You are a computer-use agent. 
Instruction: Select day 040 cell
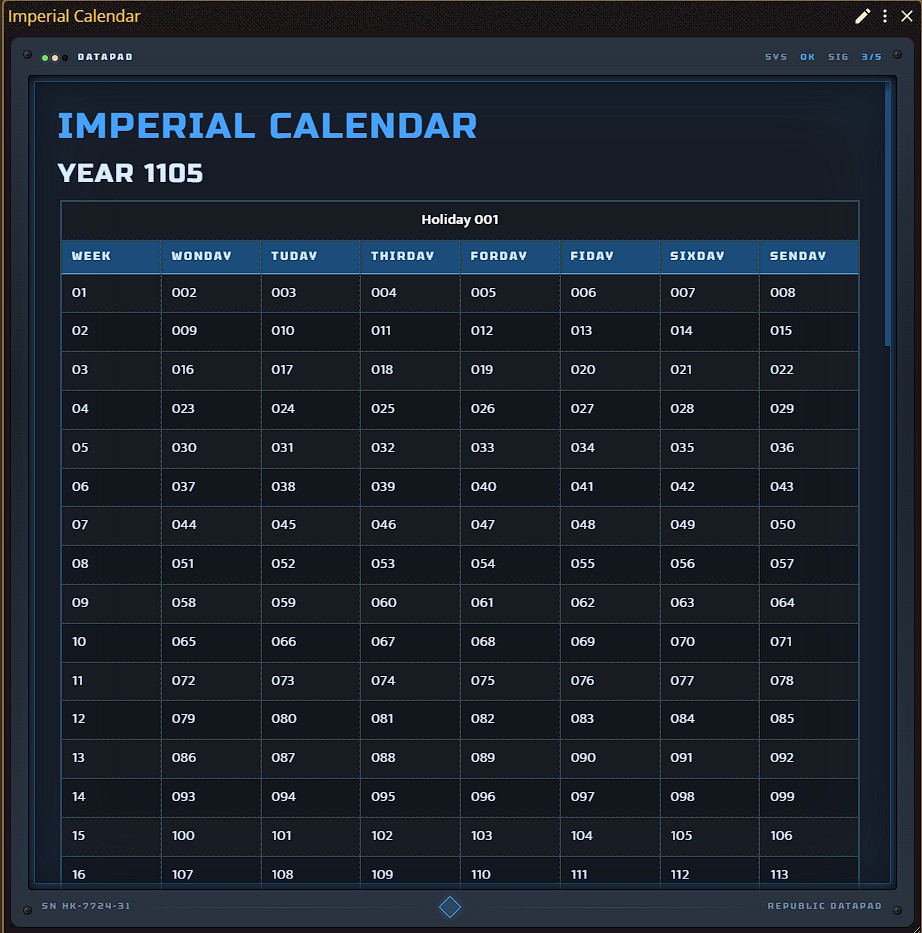click(510, 487)
